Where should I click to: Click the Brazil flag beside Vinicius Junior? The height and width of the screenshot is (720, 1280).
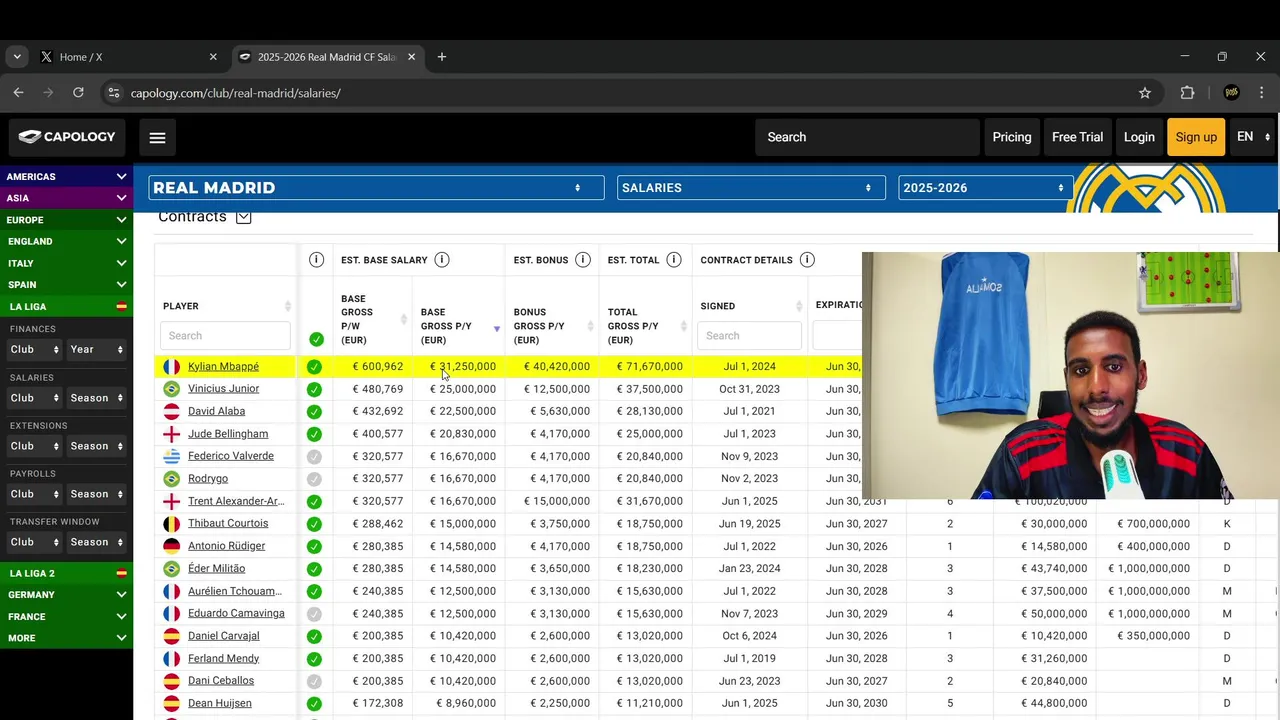tap(171, 389)
